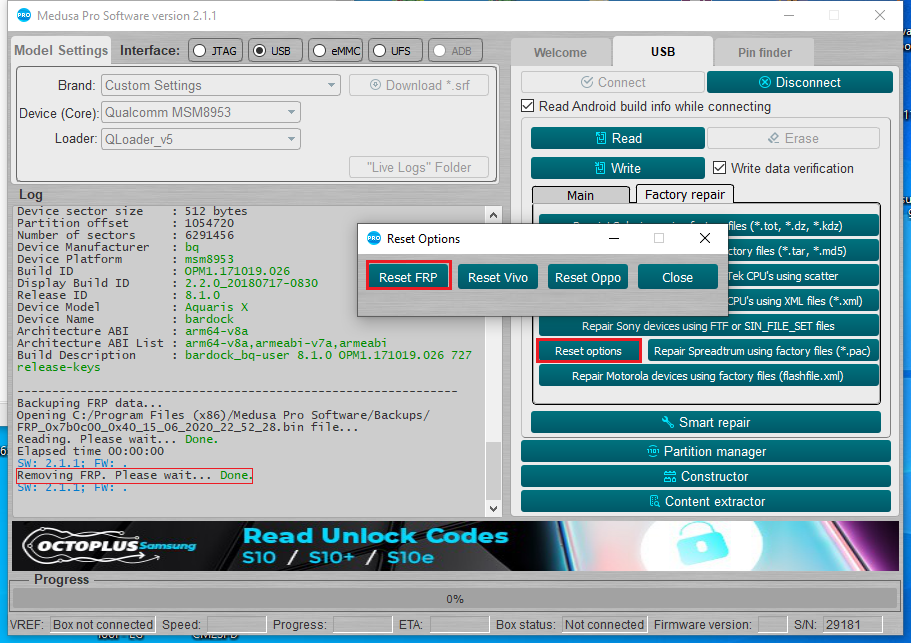Click the Speed status field
911x643 pixels.
[236, 624]
